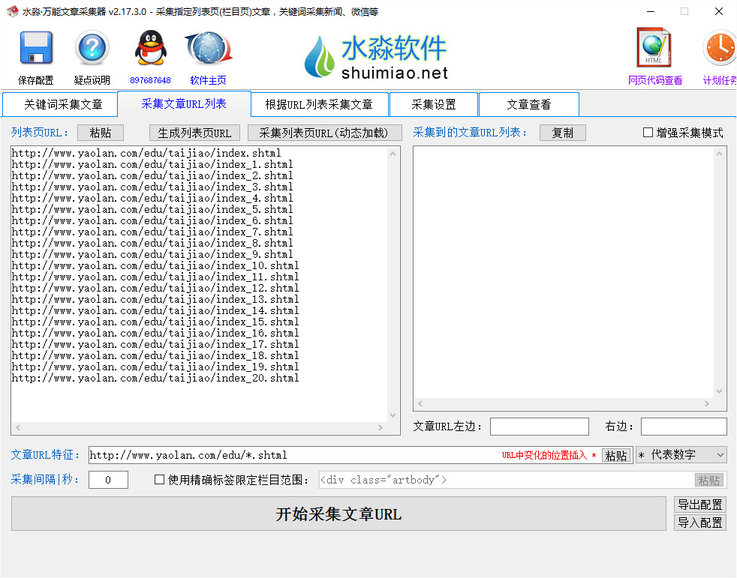The width and height of the screenshot is (737, 578).
Task: Toggle the 使用精确标签限定栏目范围 checkbox
Action: (x=160, y=480)
